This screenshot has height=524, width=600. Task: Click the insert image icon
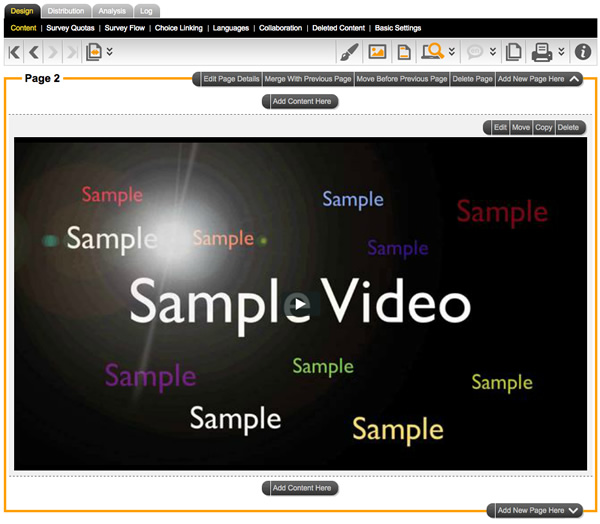tap(377, 52)
